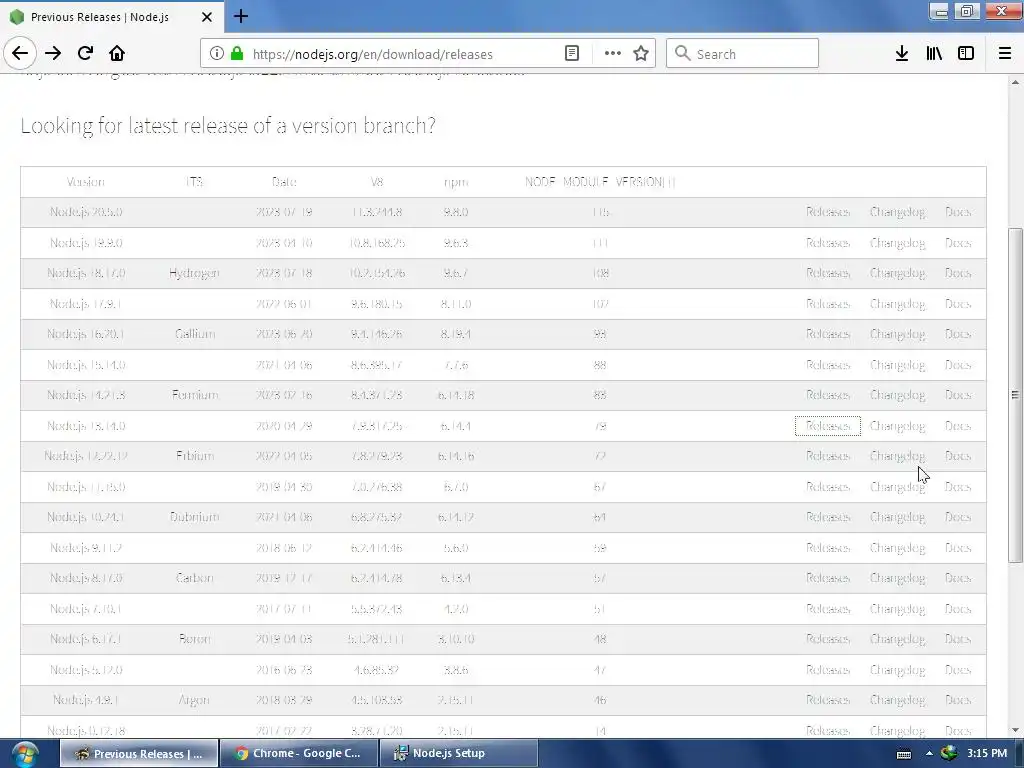Viewport: 1024px width, 768px height.
Task: Click the Node.js 5.12.0 version cell
Action: click(86, 669)
